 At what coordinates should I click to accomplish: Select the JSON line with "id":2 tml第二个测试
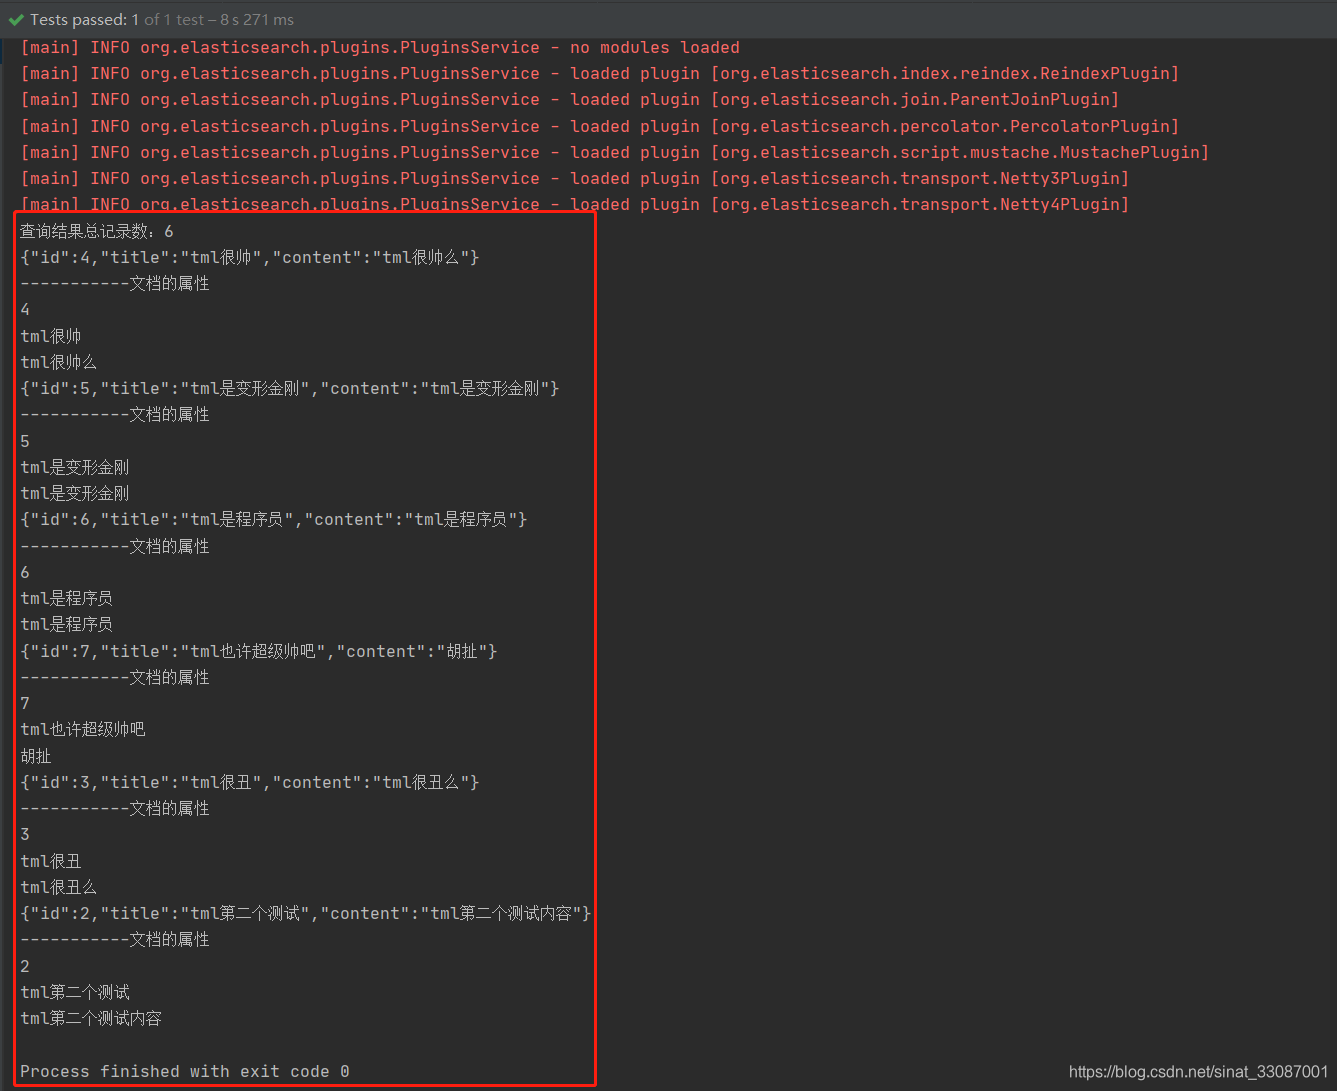[x=306, y=913]
